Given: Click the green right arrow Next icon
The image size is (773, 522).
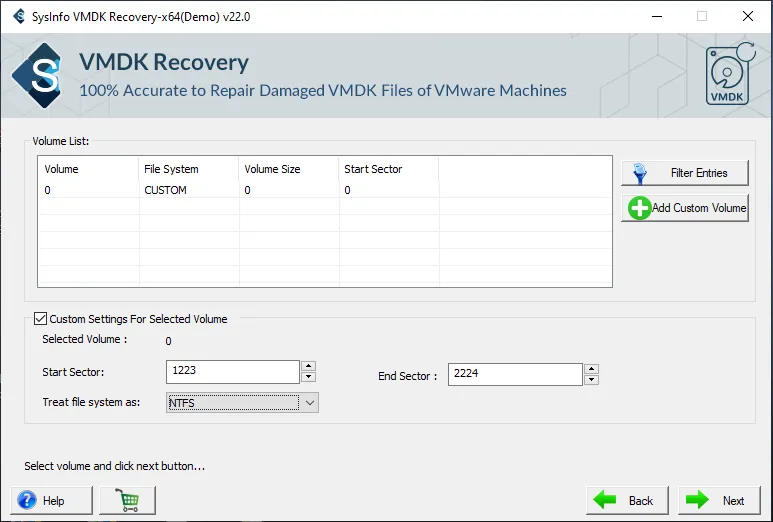Looking at the screenshot, I should pyautogui.click(x=697, y=500).
